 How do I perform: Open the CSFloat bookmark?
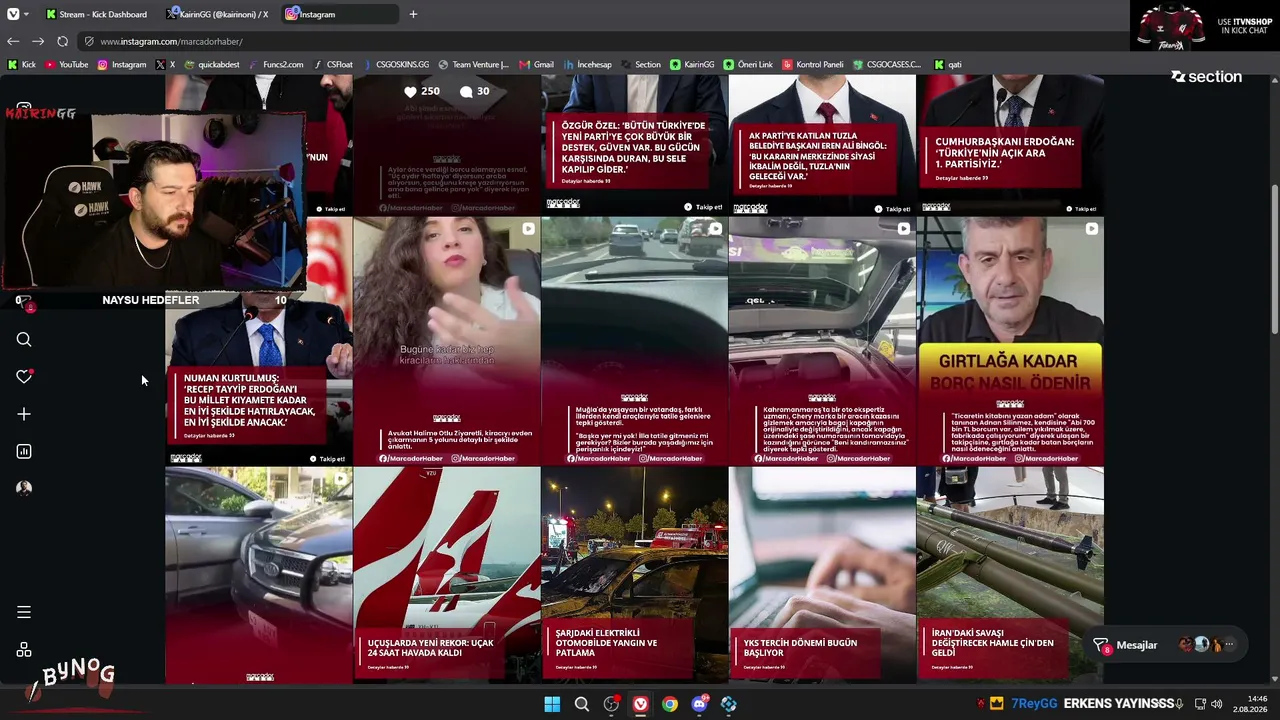[x=333, y=64]
